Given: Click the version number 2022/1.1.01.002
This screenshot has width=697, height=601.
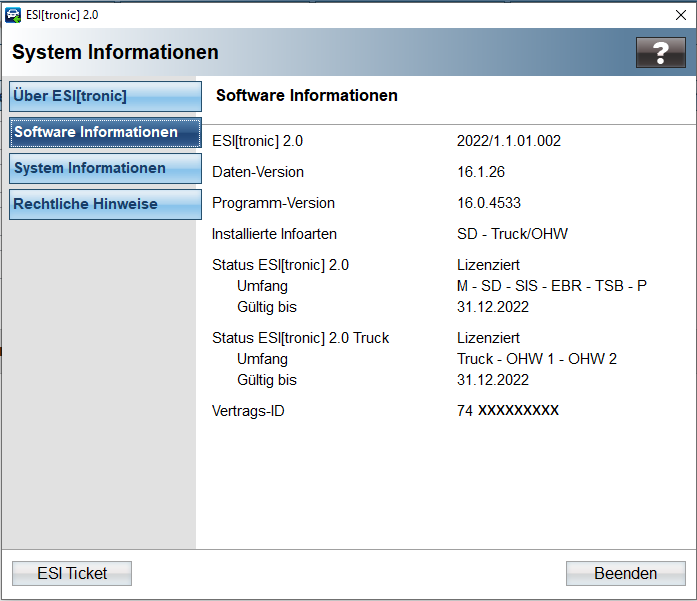Looking at the screenshot, I should coord(509,141).
